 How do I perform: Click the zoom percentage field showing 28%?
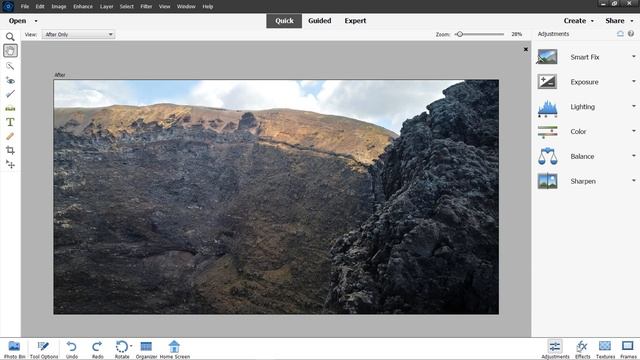(517, 34)
